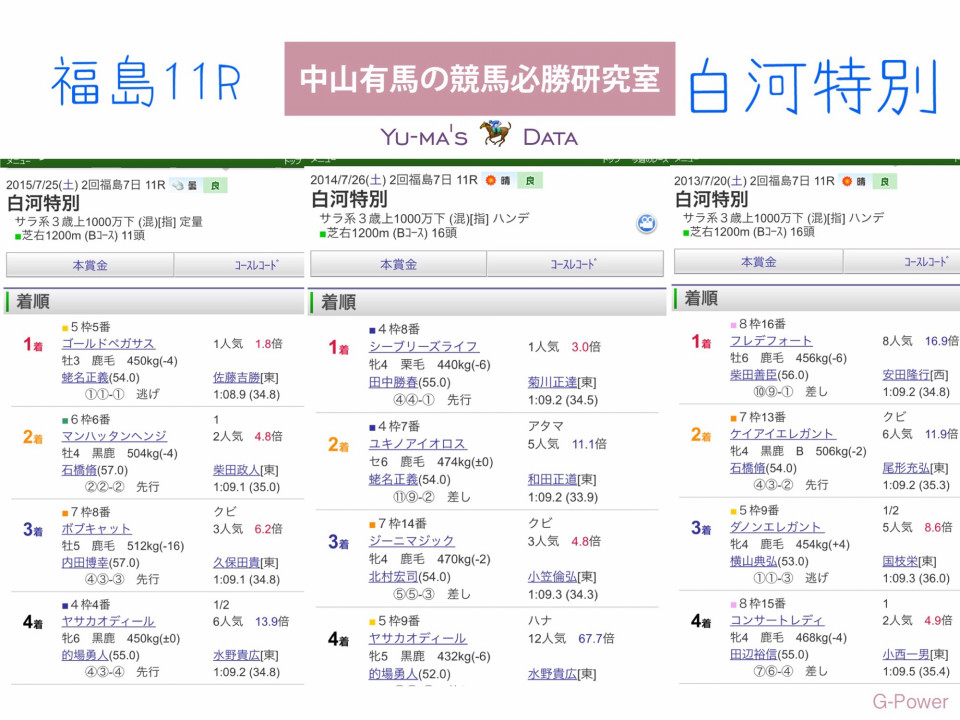Open jockey 蛯名正義 under ゴールドペガサス
Screen dimensions: 960x720
tap(84, 378)
